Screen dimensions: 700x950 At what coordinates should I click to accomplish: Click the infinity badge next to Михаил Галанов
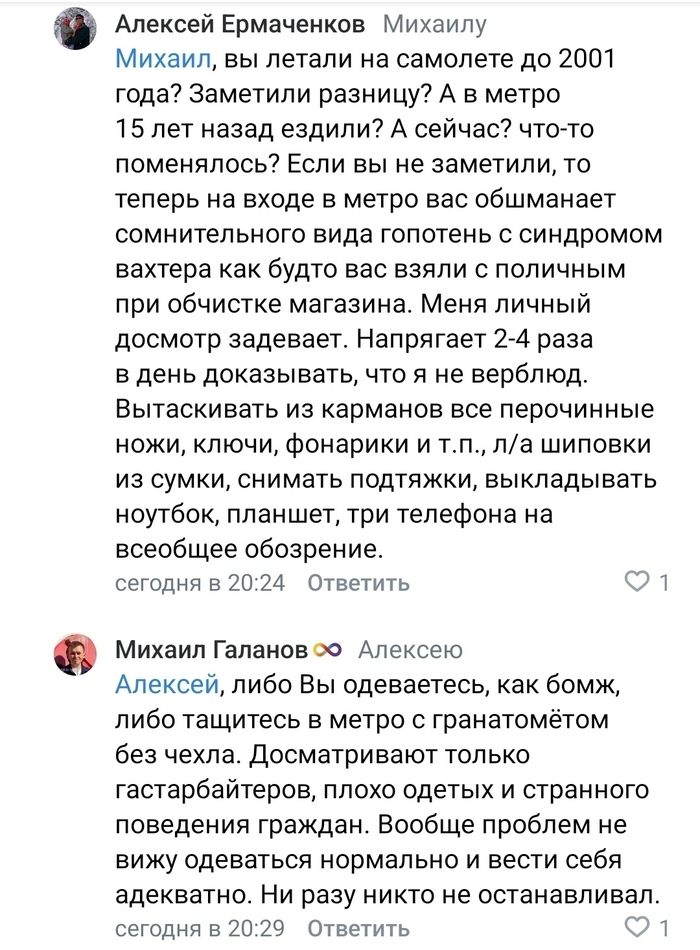click(328, 651)
